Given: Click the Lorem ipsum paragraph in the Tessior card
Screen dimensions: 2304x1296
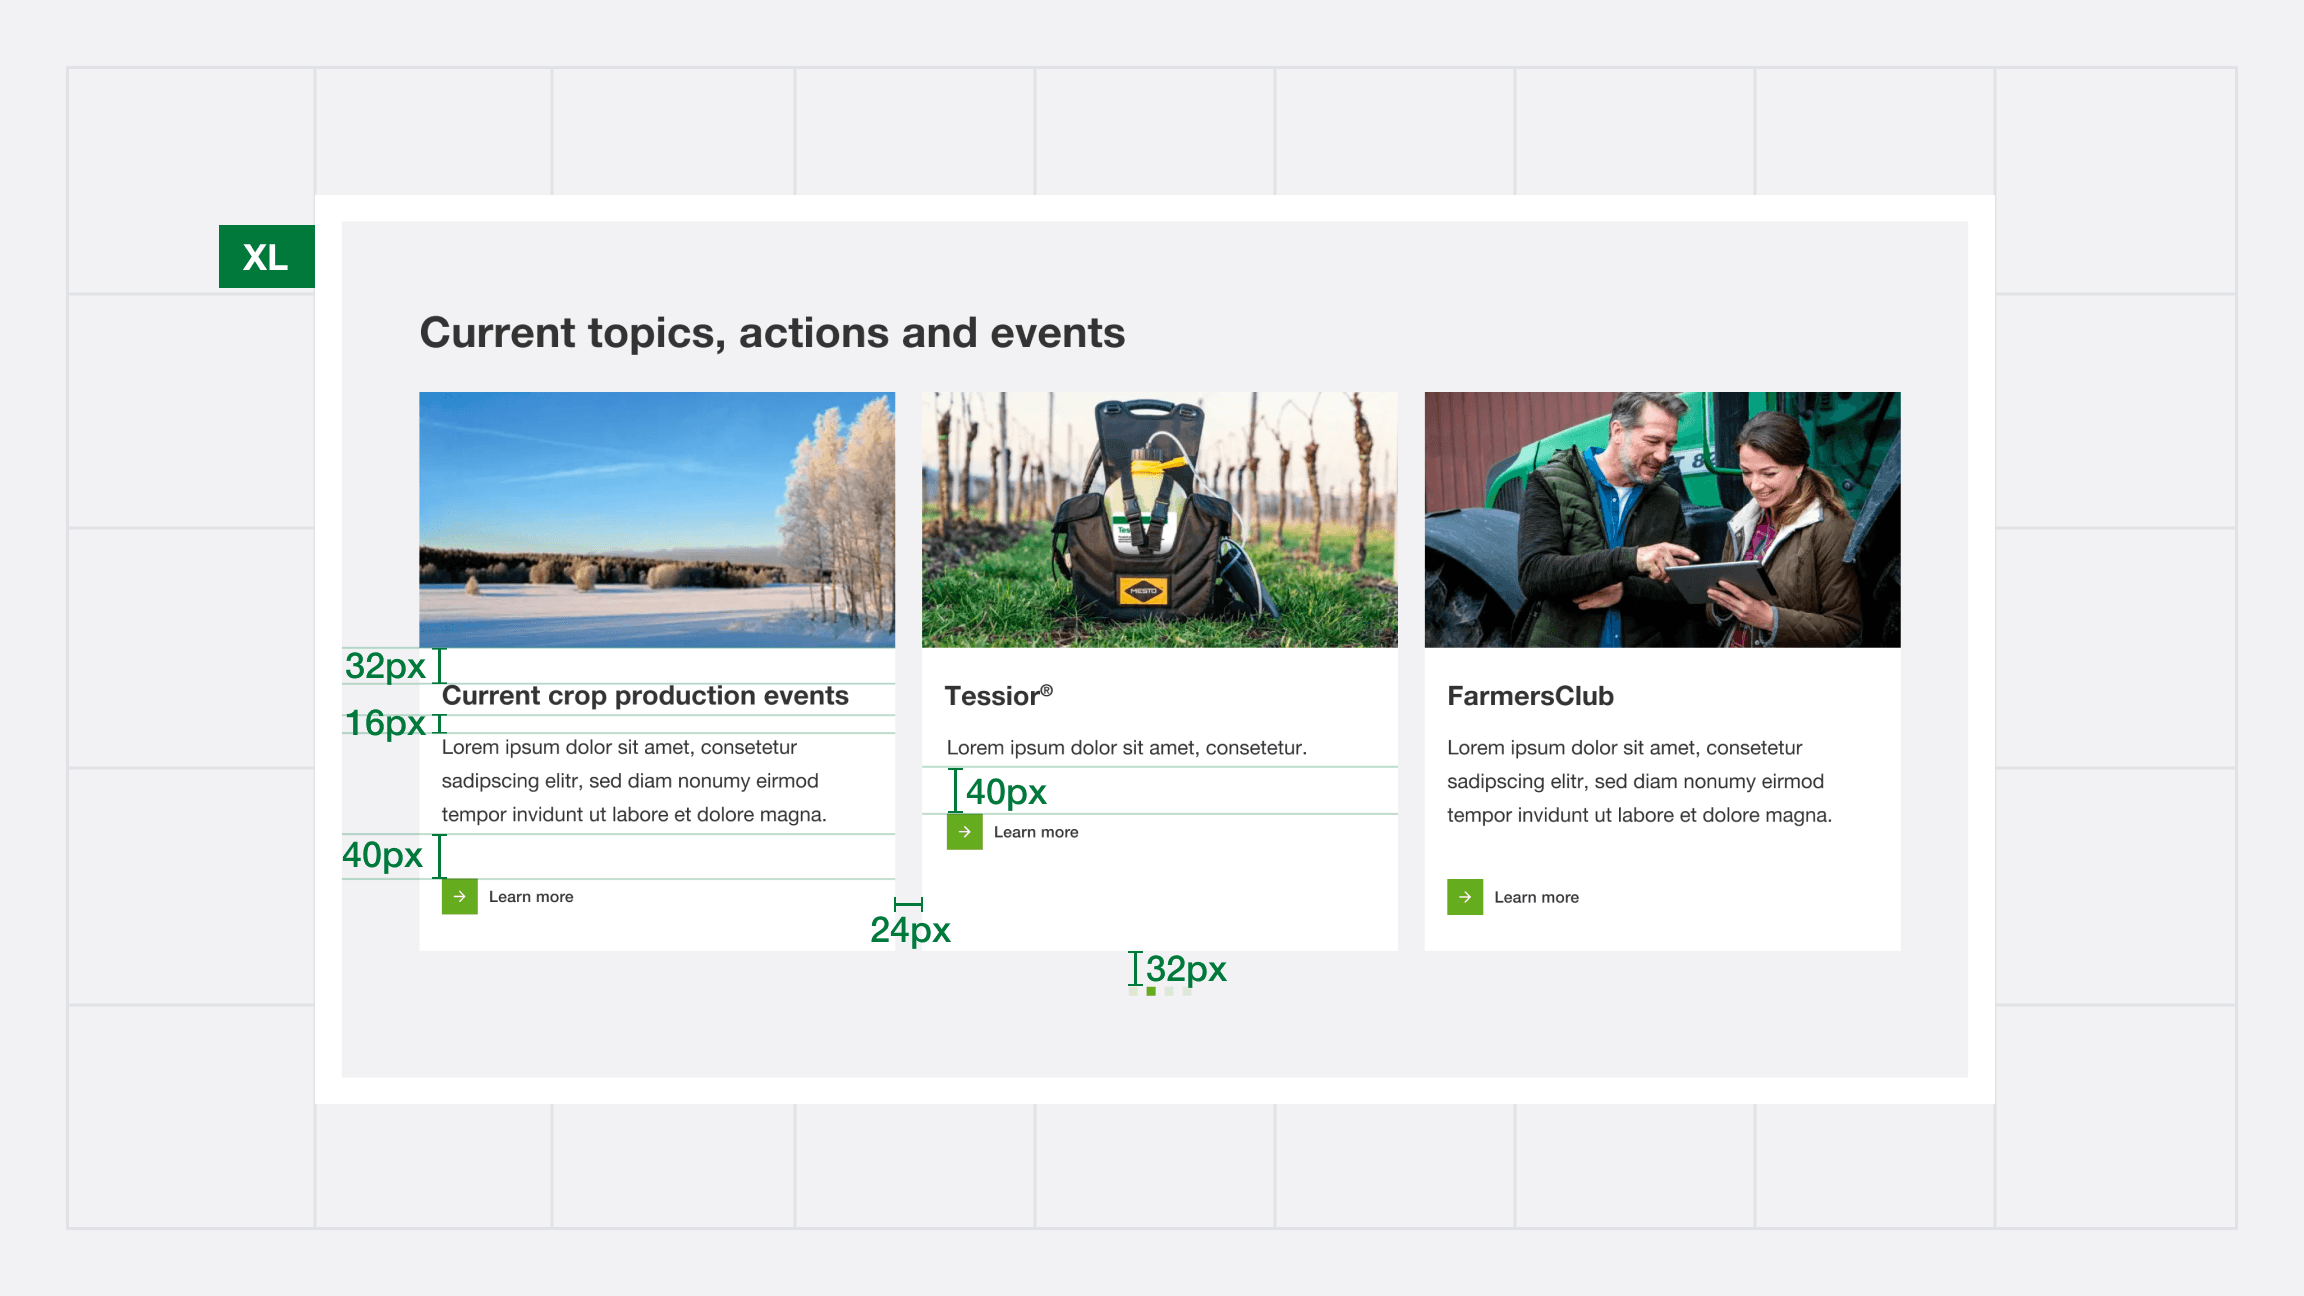Looking at the screenshot, I should [1127, 748].
